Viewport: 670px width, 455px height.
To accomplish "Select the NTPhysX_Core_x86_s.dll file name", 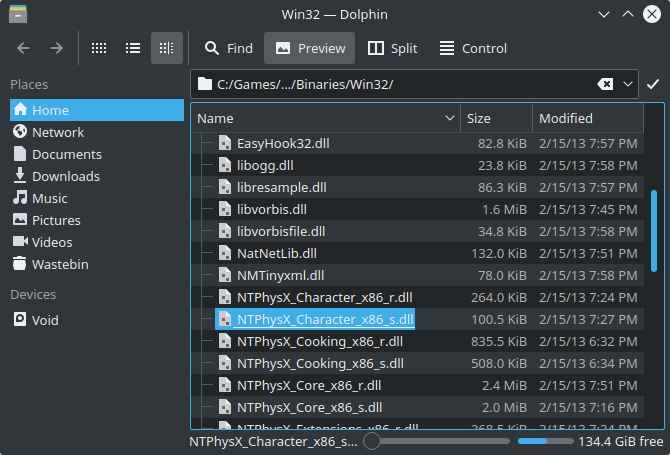I will [309, 408].
